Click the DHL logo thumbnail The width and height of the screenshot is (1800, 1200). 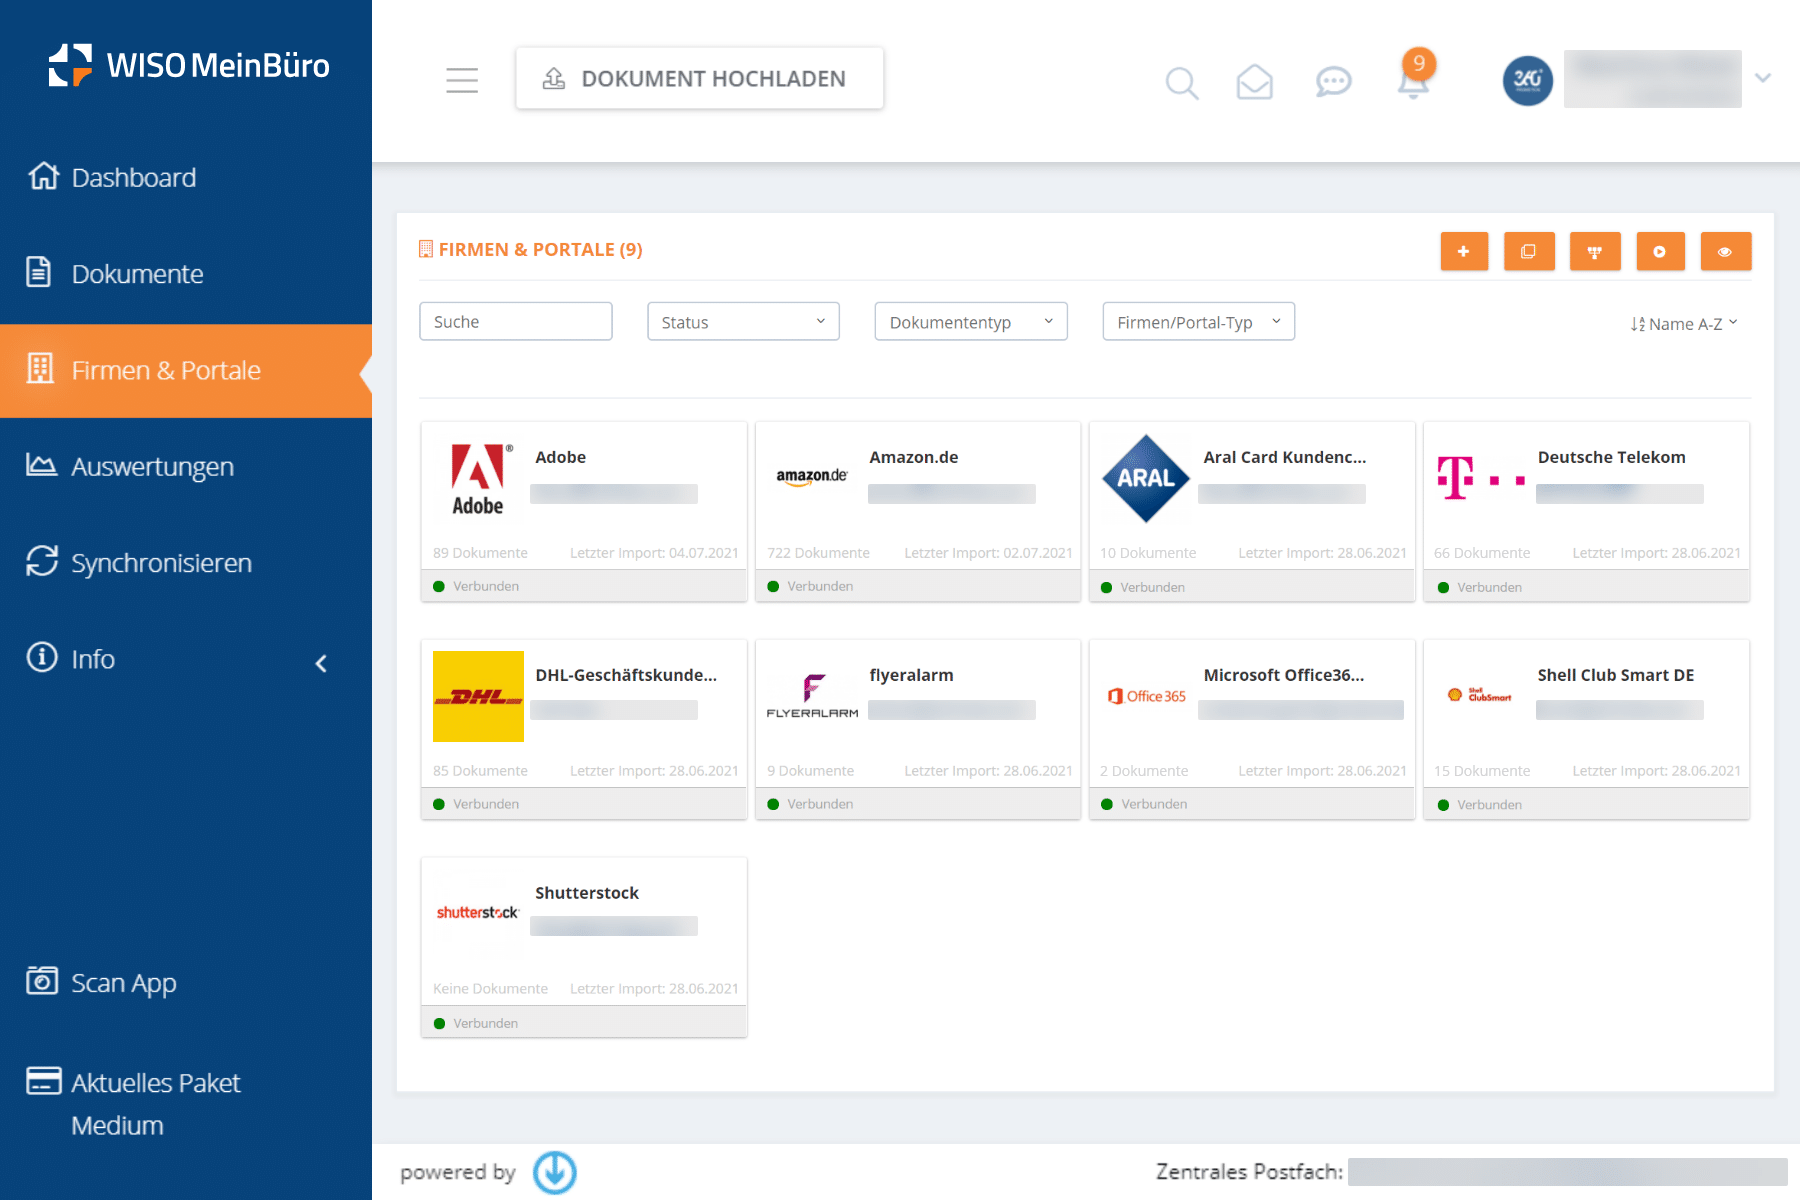coord(478,696)
